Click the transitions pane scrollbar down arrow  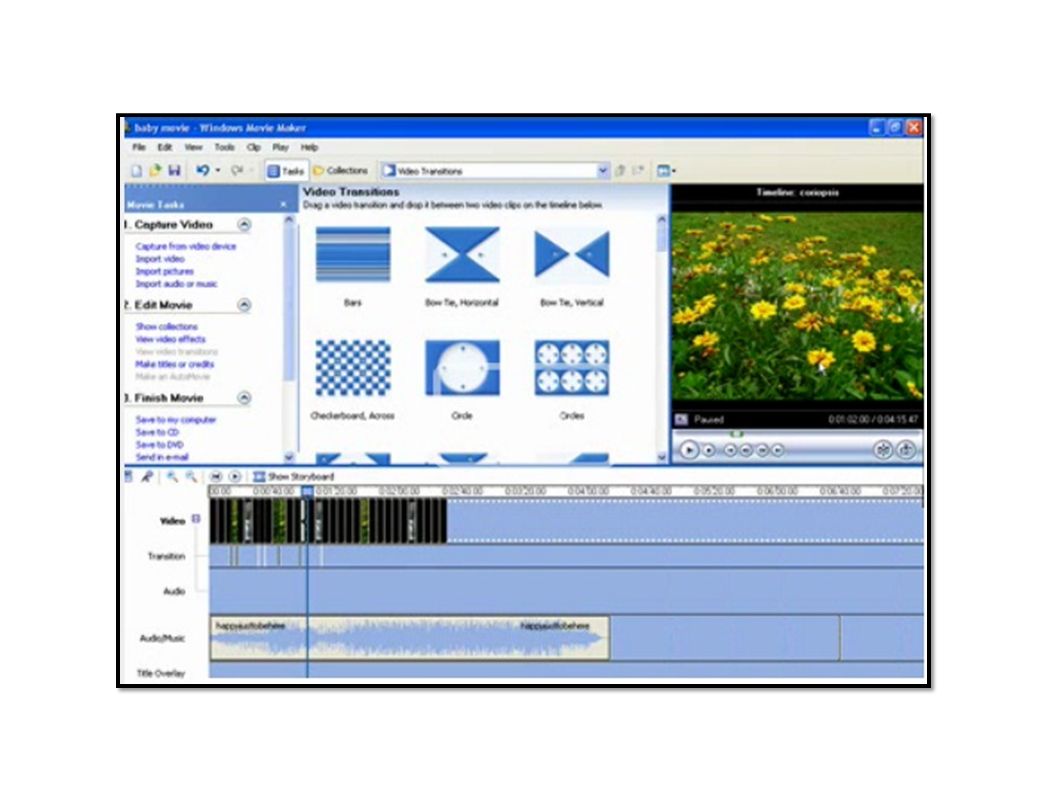(661, 457)
